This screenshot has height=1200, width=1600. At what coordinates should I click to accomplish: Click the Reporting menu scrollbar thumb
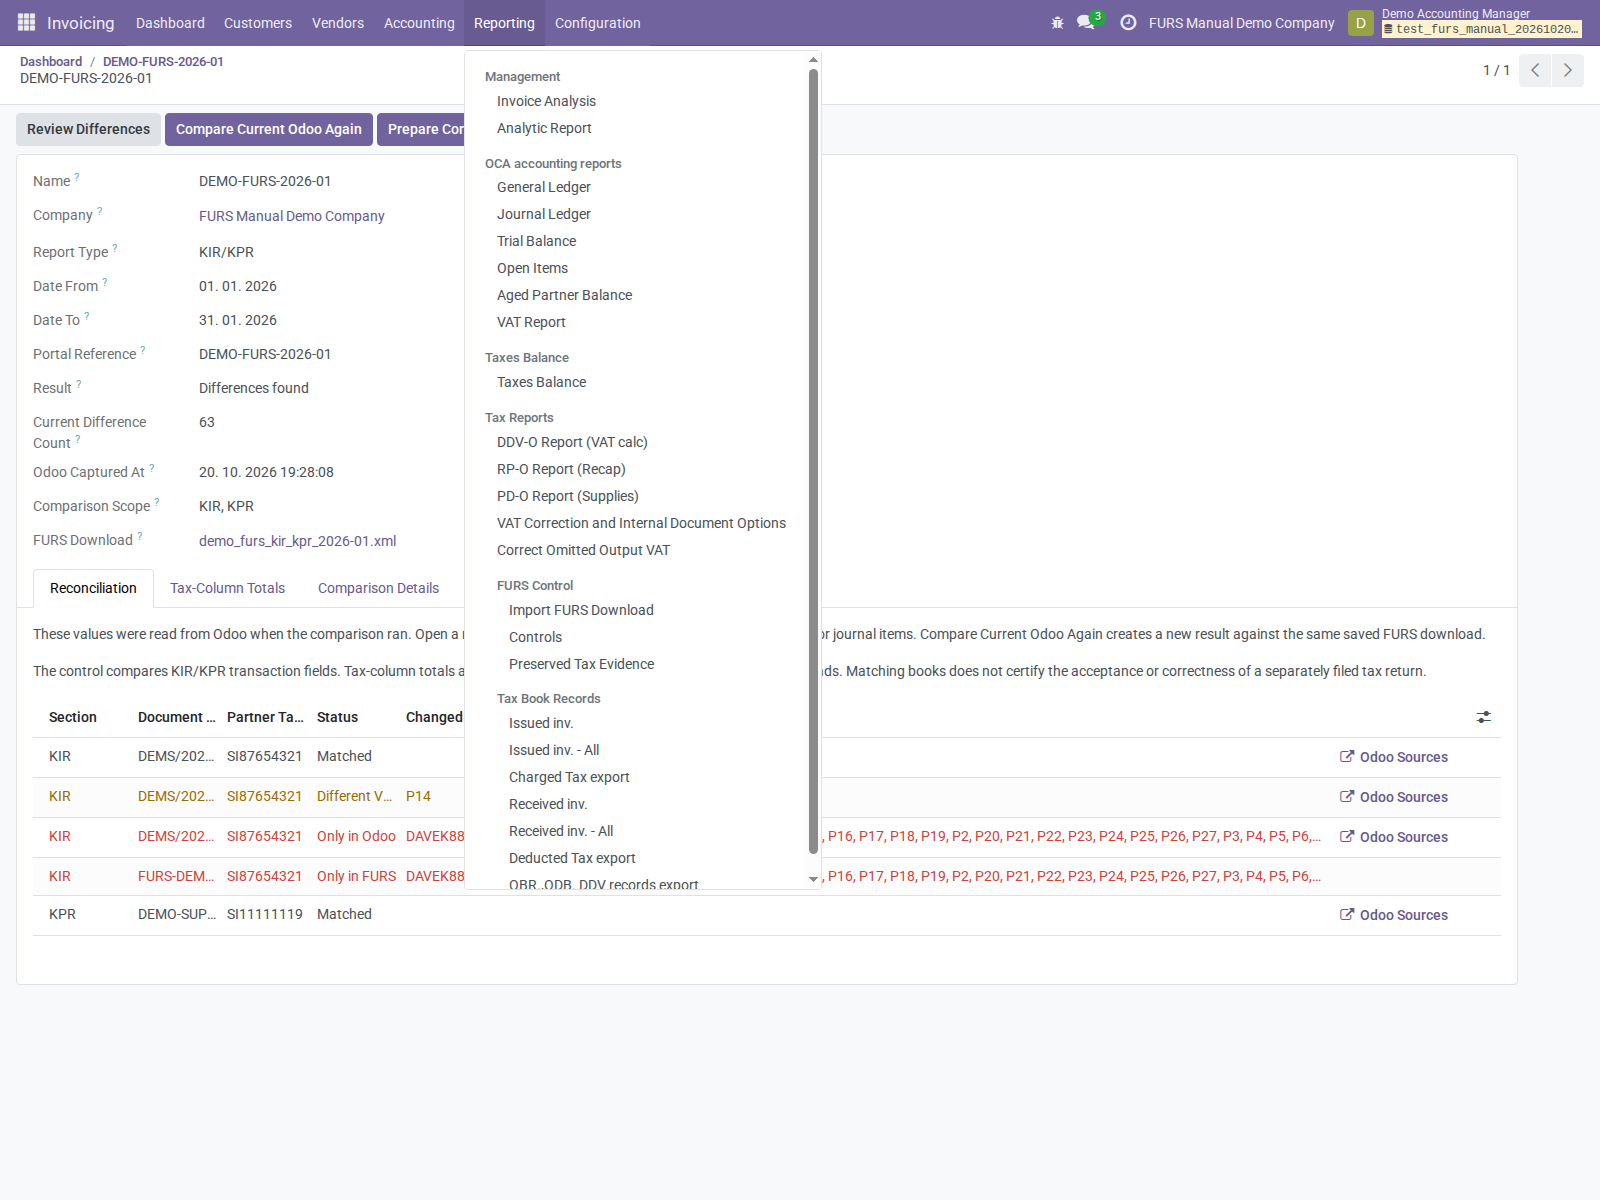[x=813, y=461]
